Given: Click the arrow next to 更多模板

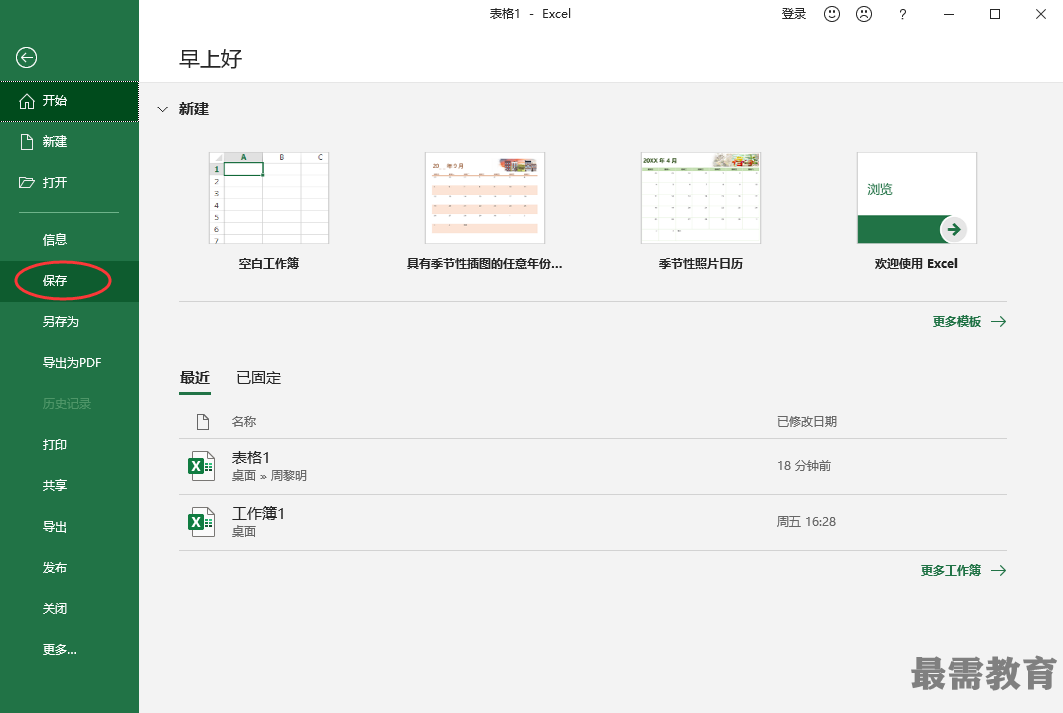Looking at the screenshot, I should coord(998,321).
